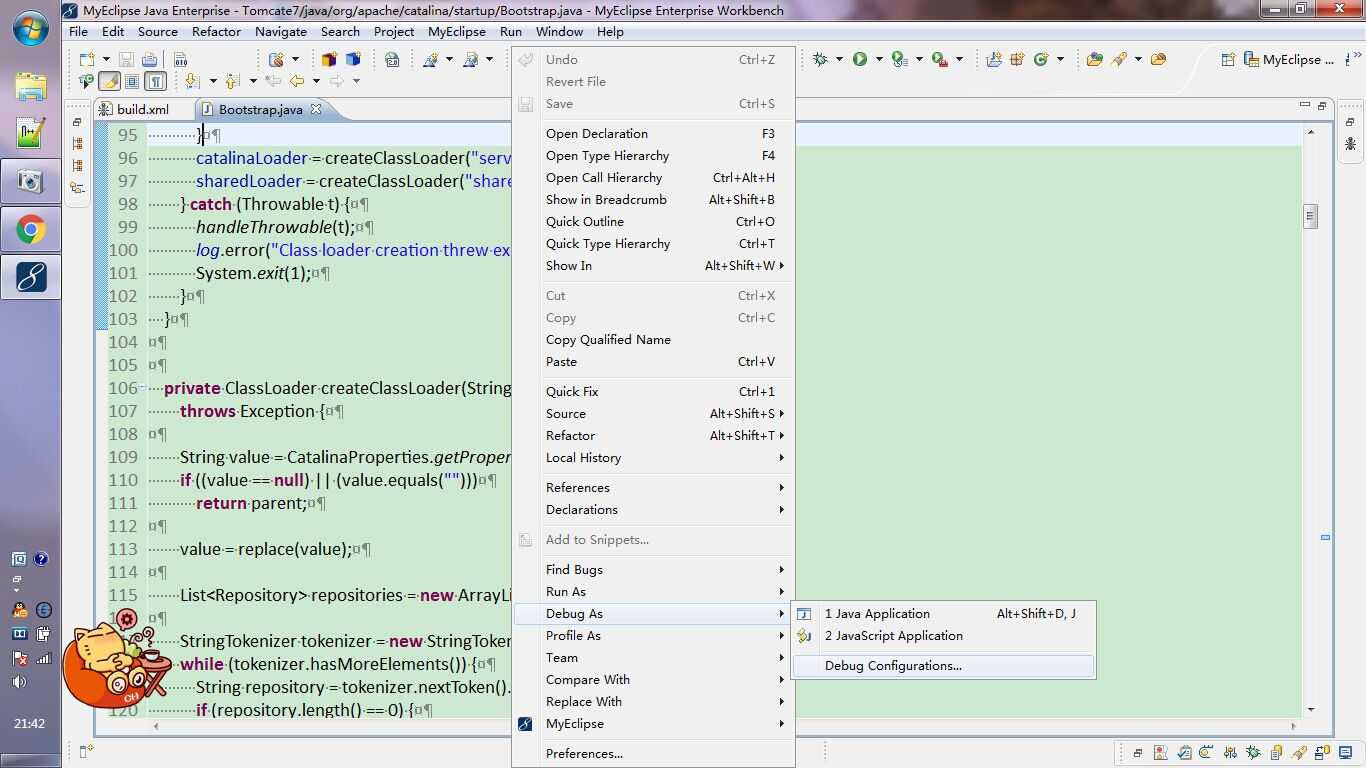The height and width of the screenshot is (768, 1366).
Task: Click the horizontal scrollbar right arrow
Action: (x=1294, y=726)
